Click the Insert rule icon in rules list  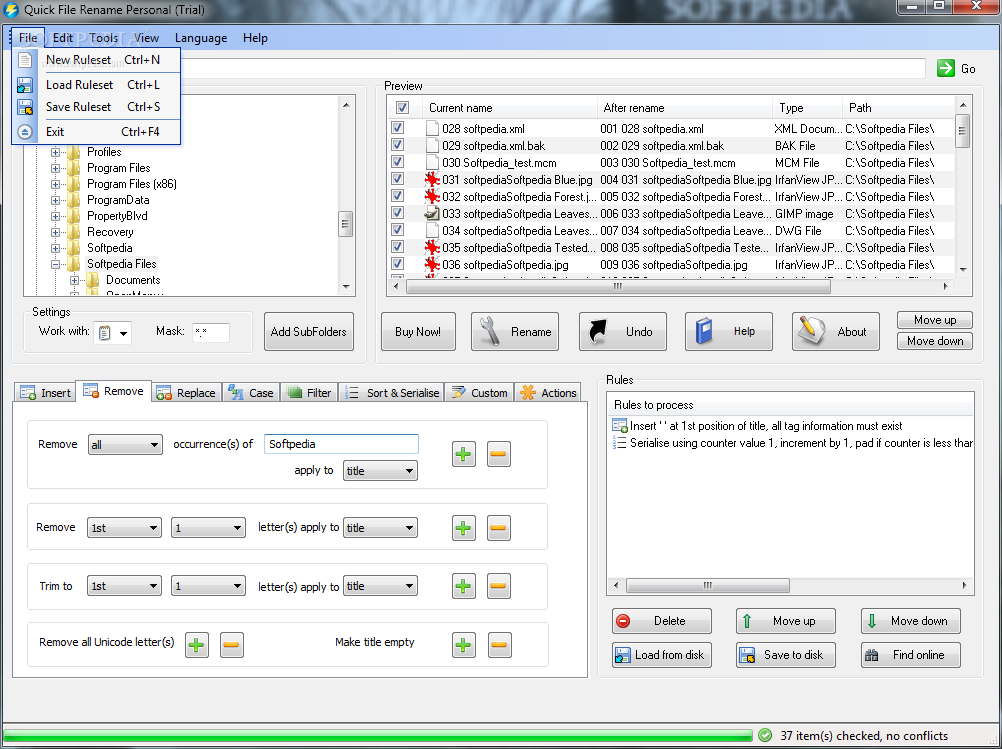619,426
